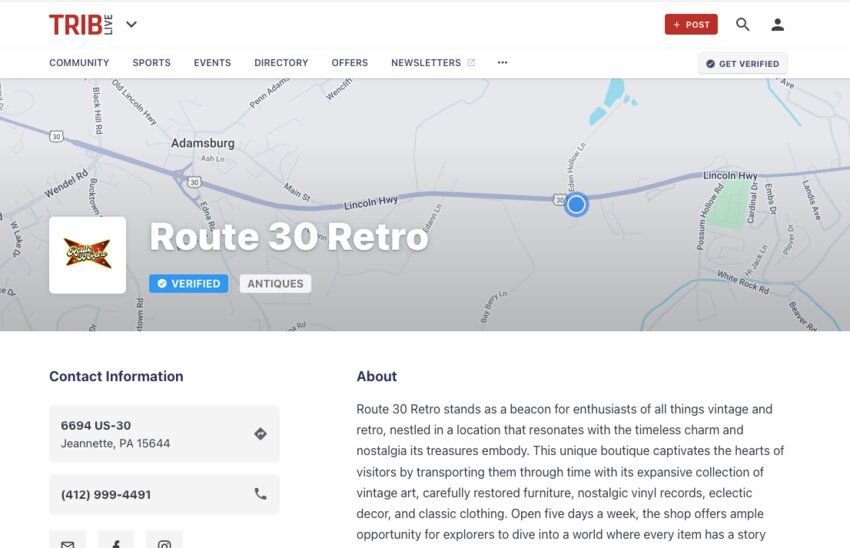Click the 6694 US-30 address card

pos(164,434)
